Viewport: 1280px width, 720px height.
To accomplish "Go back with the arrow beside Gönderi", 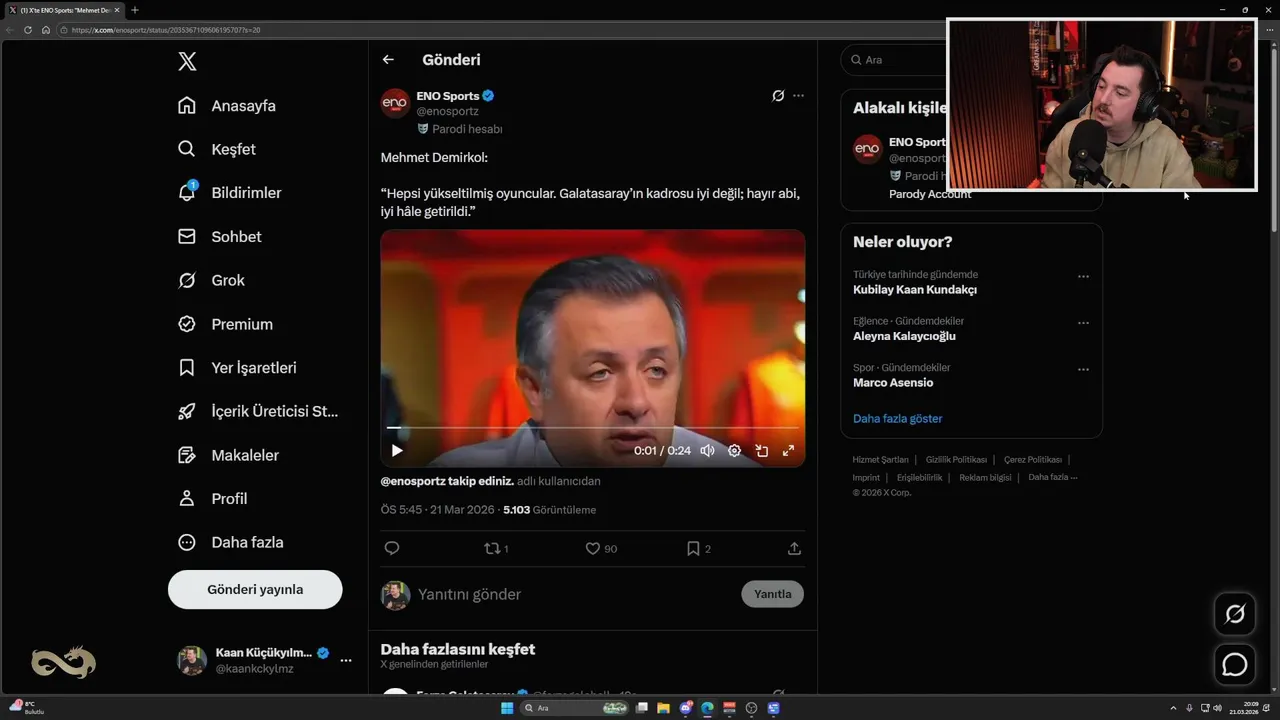I will pyautogui.click(x=388, y=60).
